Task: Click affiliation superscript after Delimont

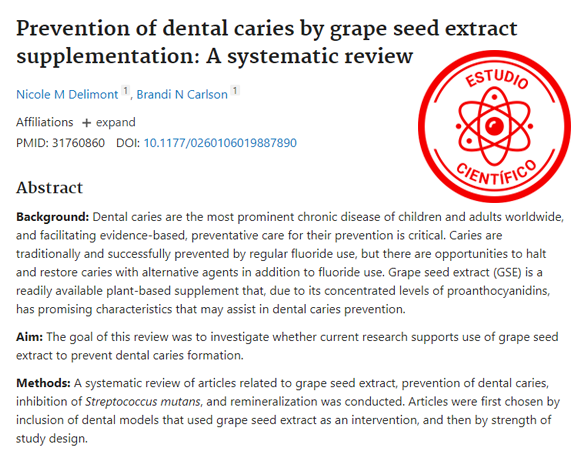Action: [125, 90]
